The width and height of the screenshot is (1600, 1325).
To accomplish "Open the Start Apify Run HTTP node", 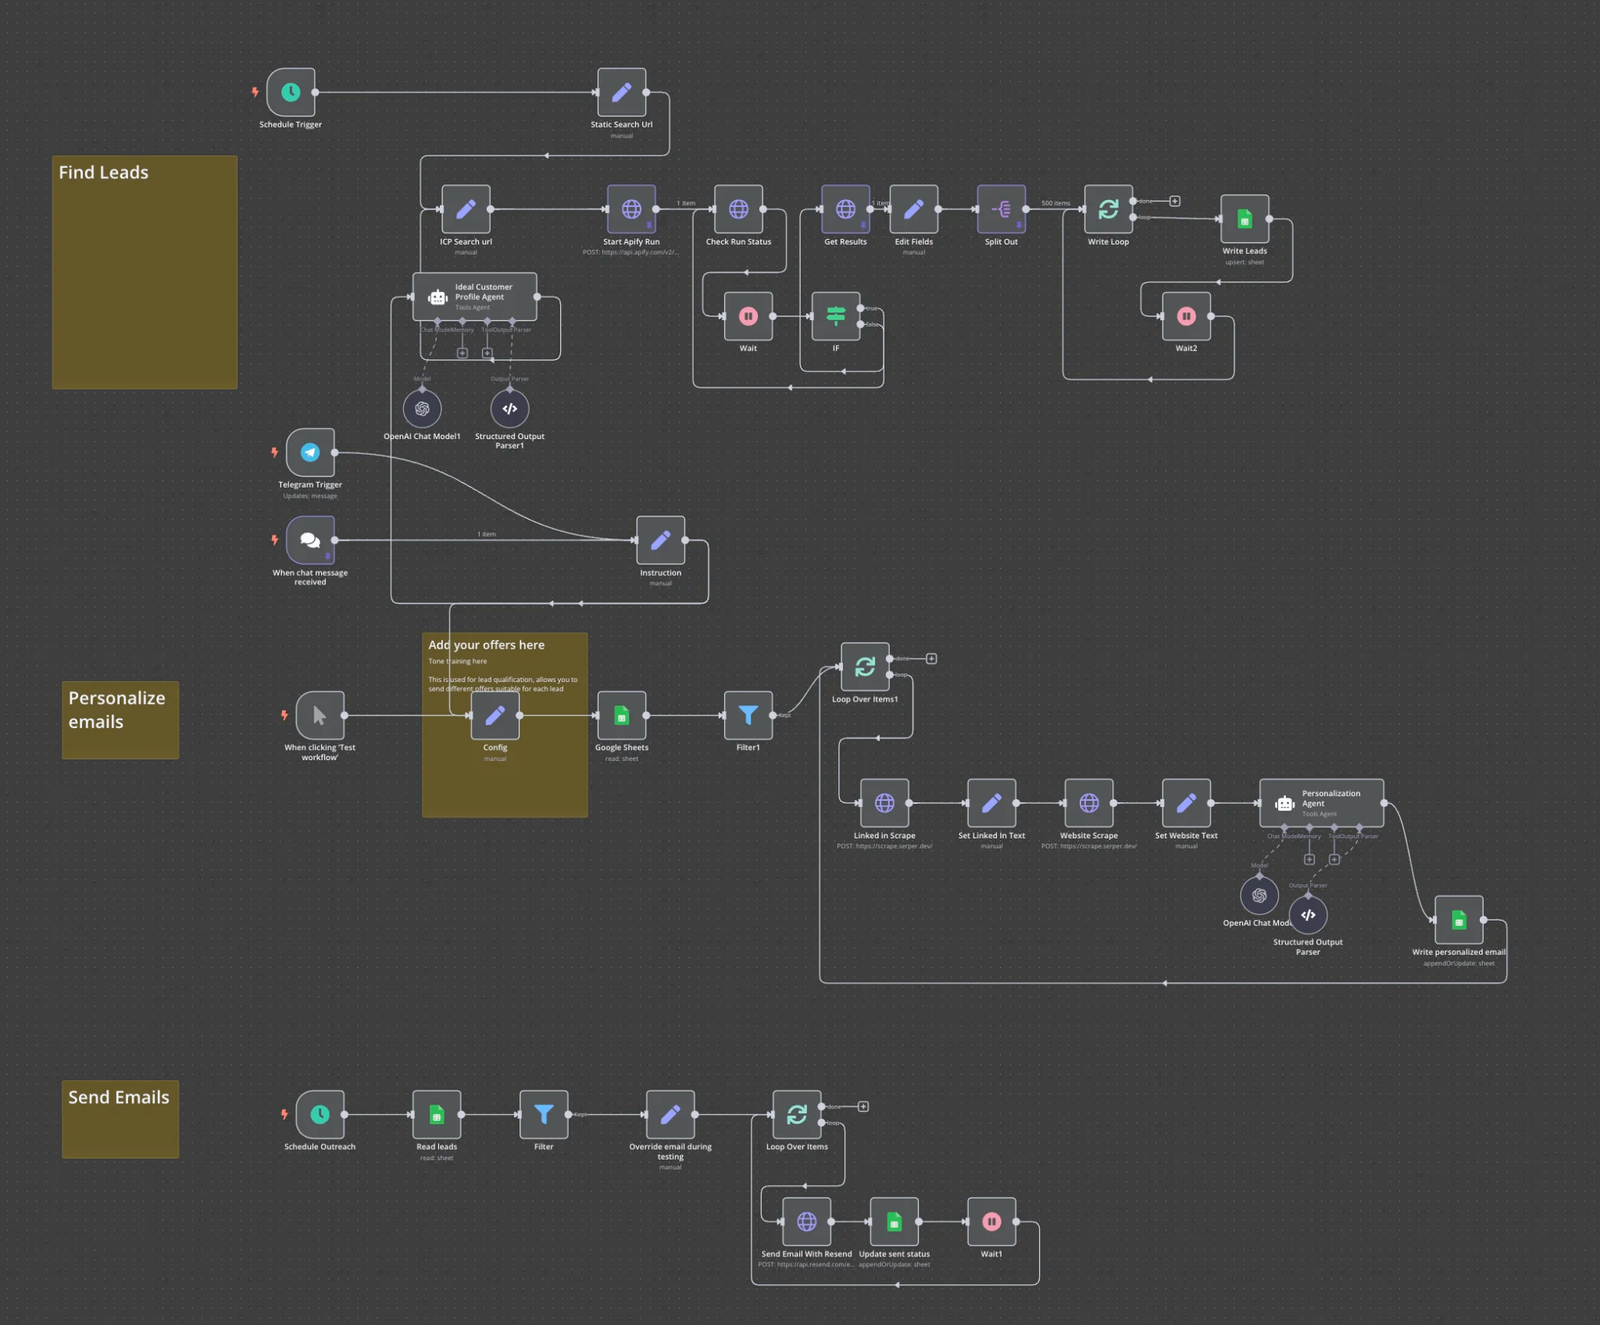I will pos(631,210).
